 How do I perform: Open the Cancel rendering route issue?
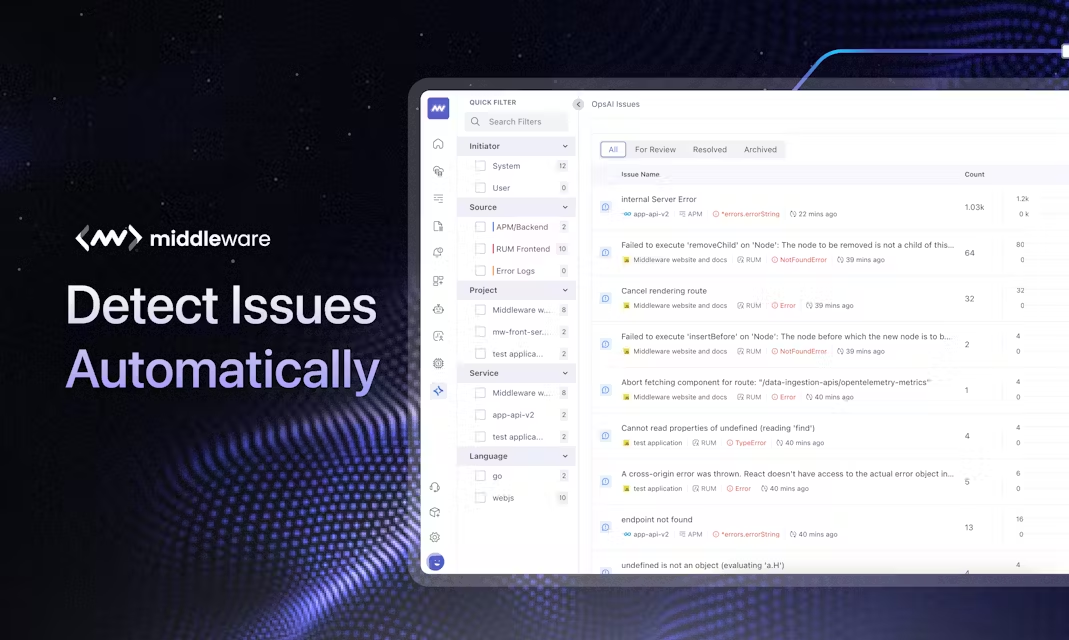click(664, 290)
